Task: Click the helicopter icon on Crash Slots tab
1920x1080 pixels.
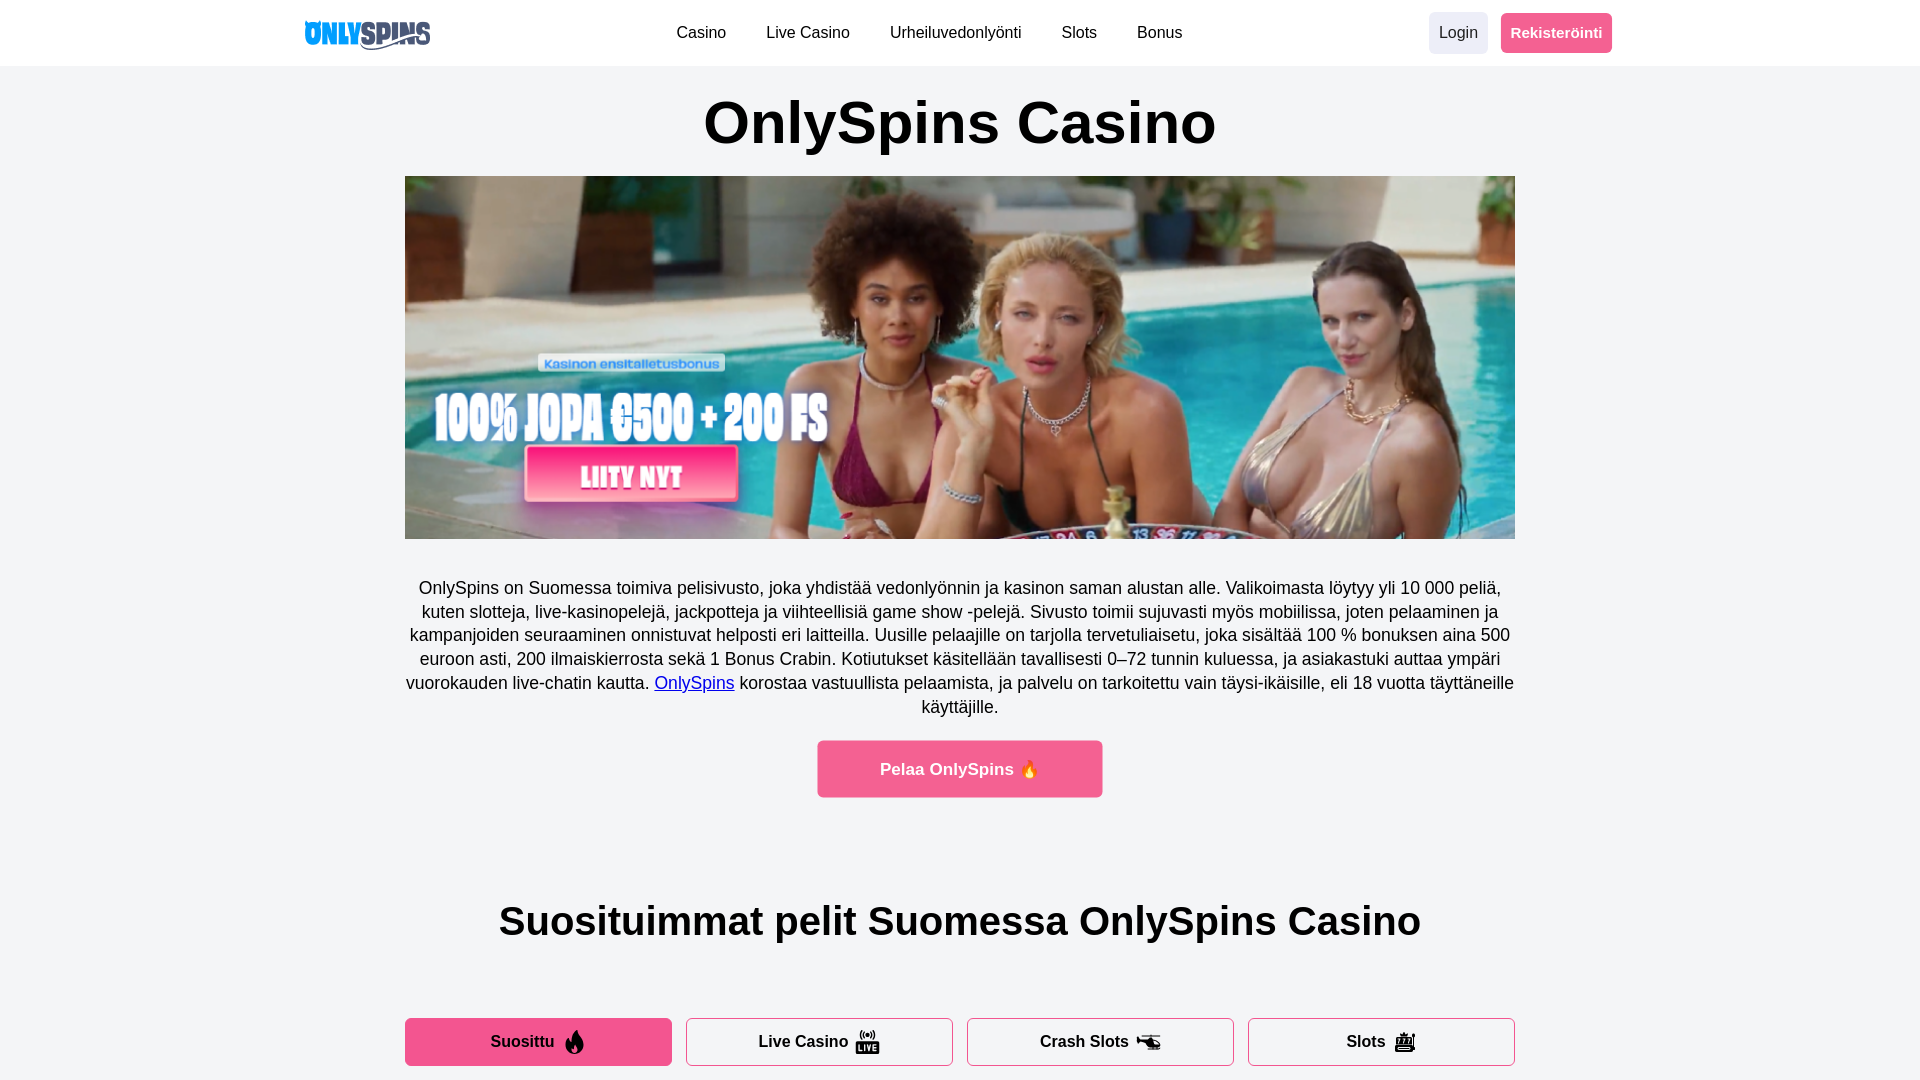Action: tap(1148, 1042)
